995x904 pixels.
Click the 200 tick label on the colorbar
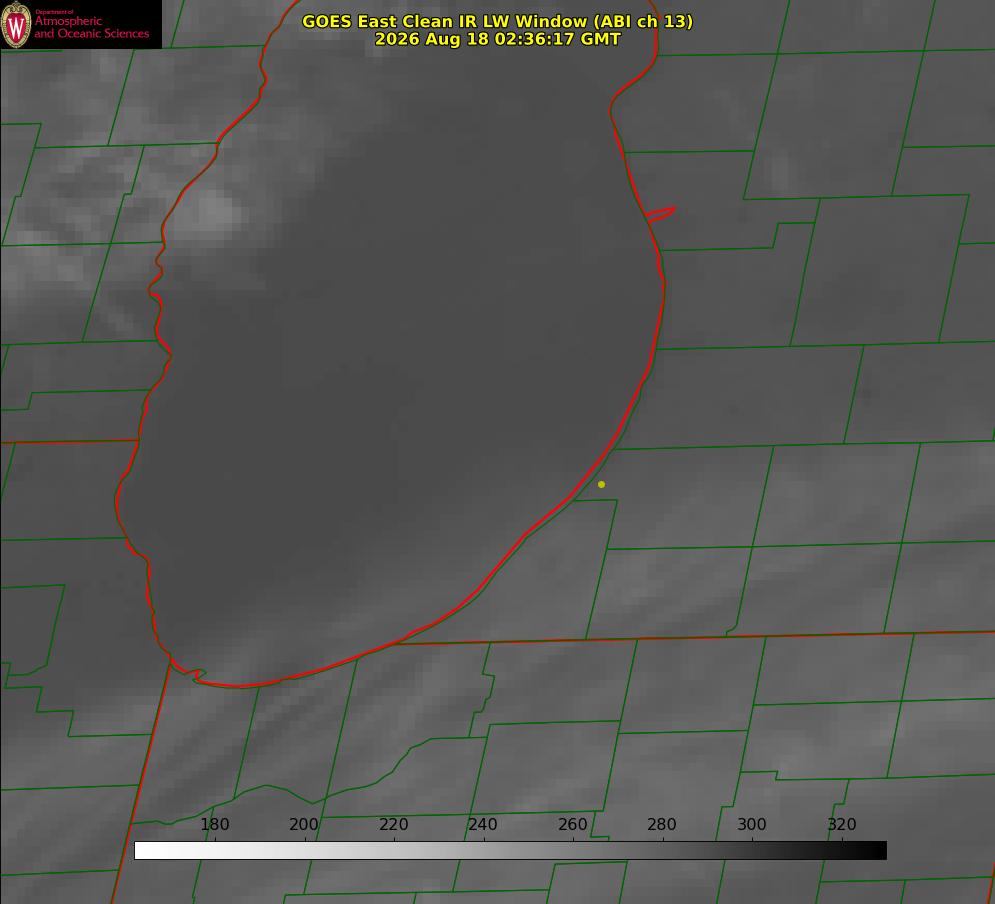[303, 824]
